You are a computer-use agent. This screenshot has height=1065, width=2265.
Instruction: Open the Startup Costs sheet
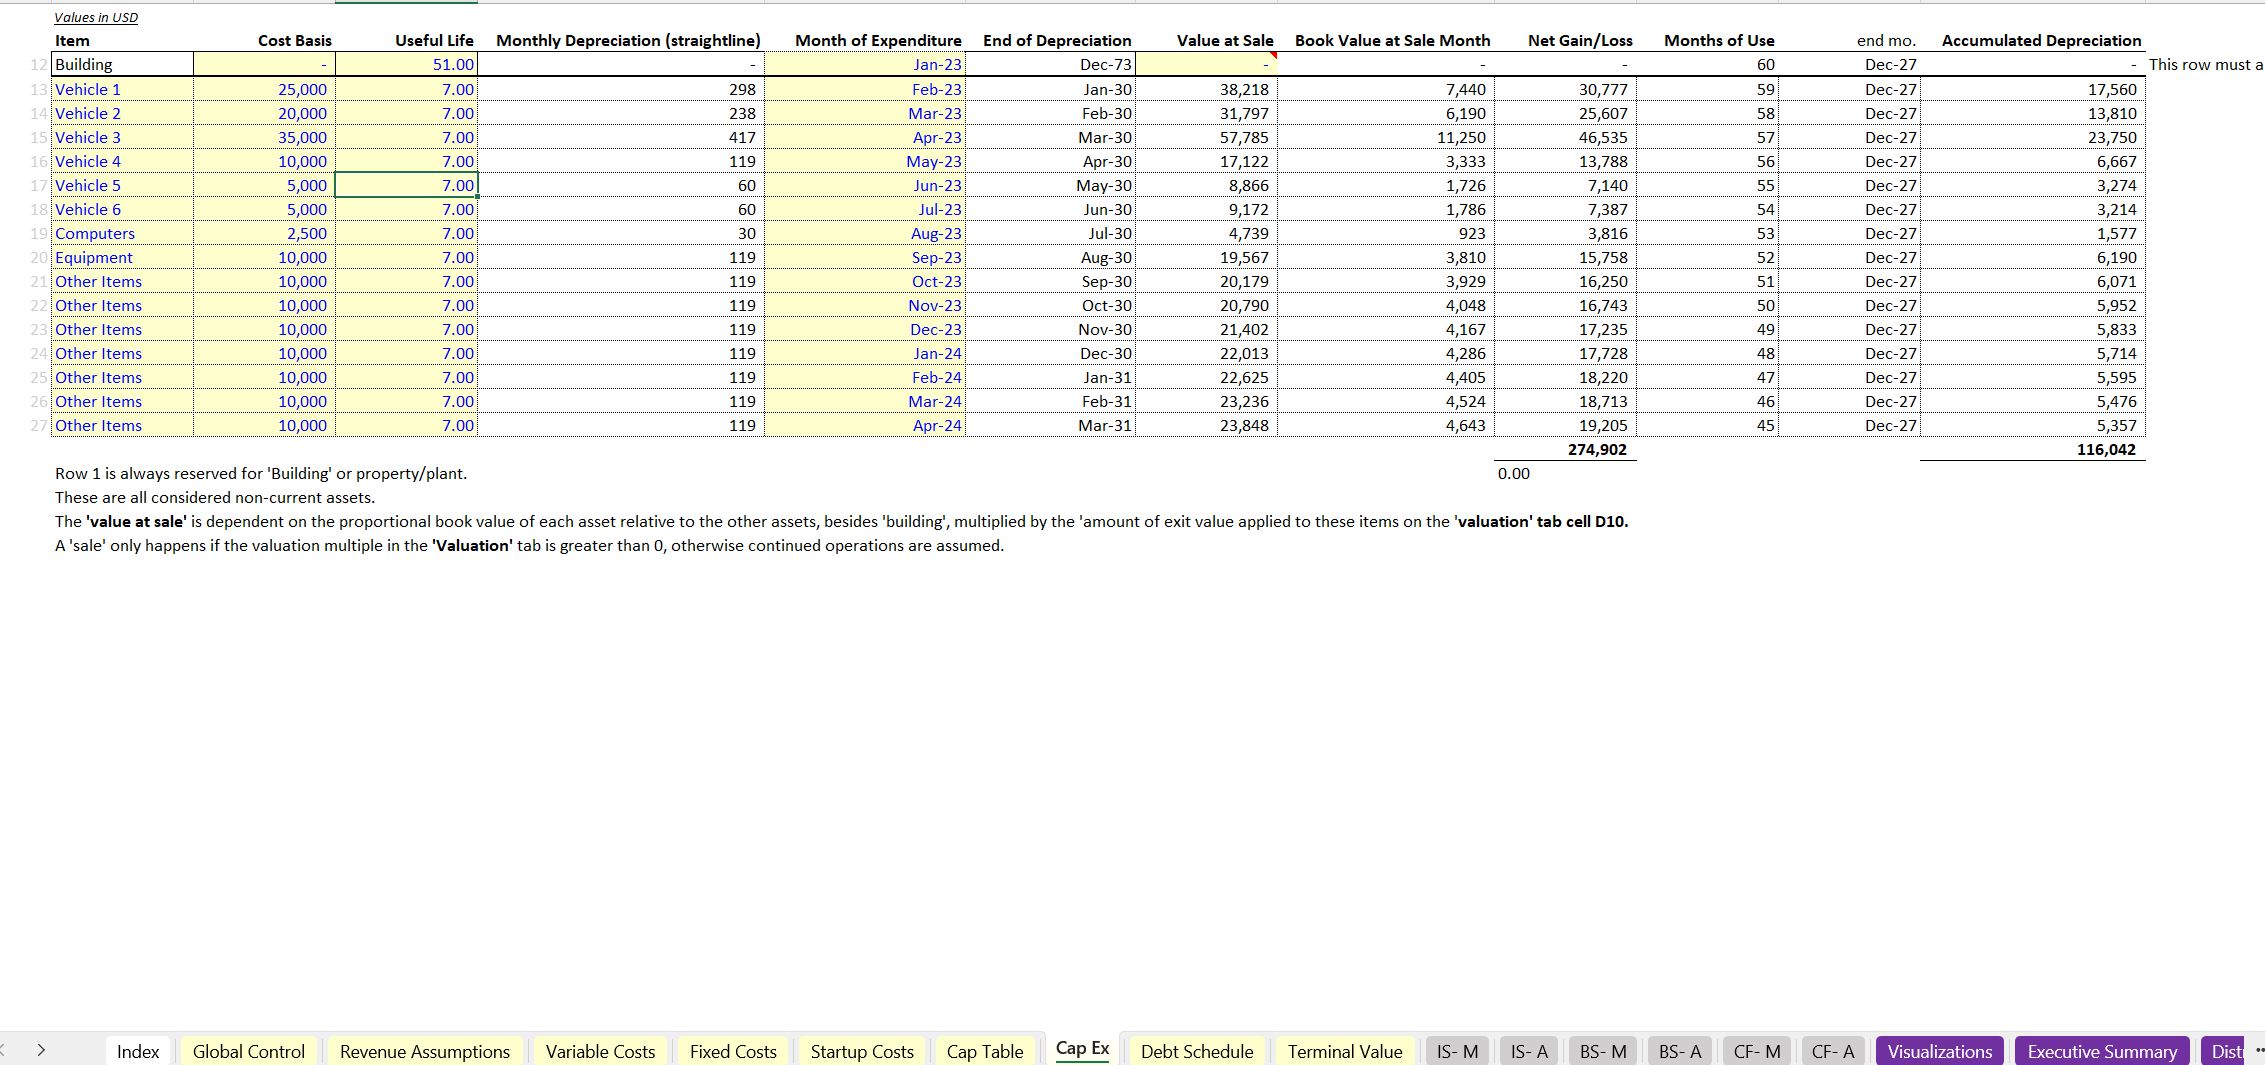click(861, 1051)
